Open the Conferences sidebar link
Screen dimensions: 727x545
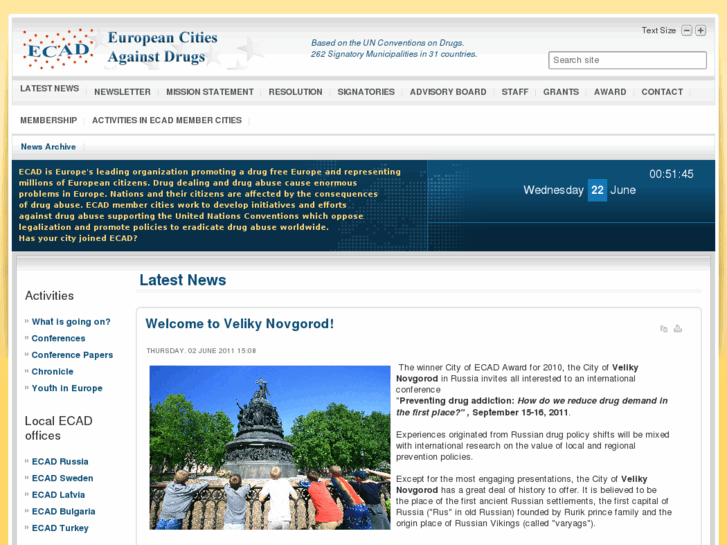58,339
